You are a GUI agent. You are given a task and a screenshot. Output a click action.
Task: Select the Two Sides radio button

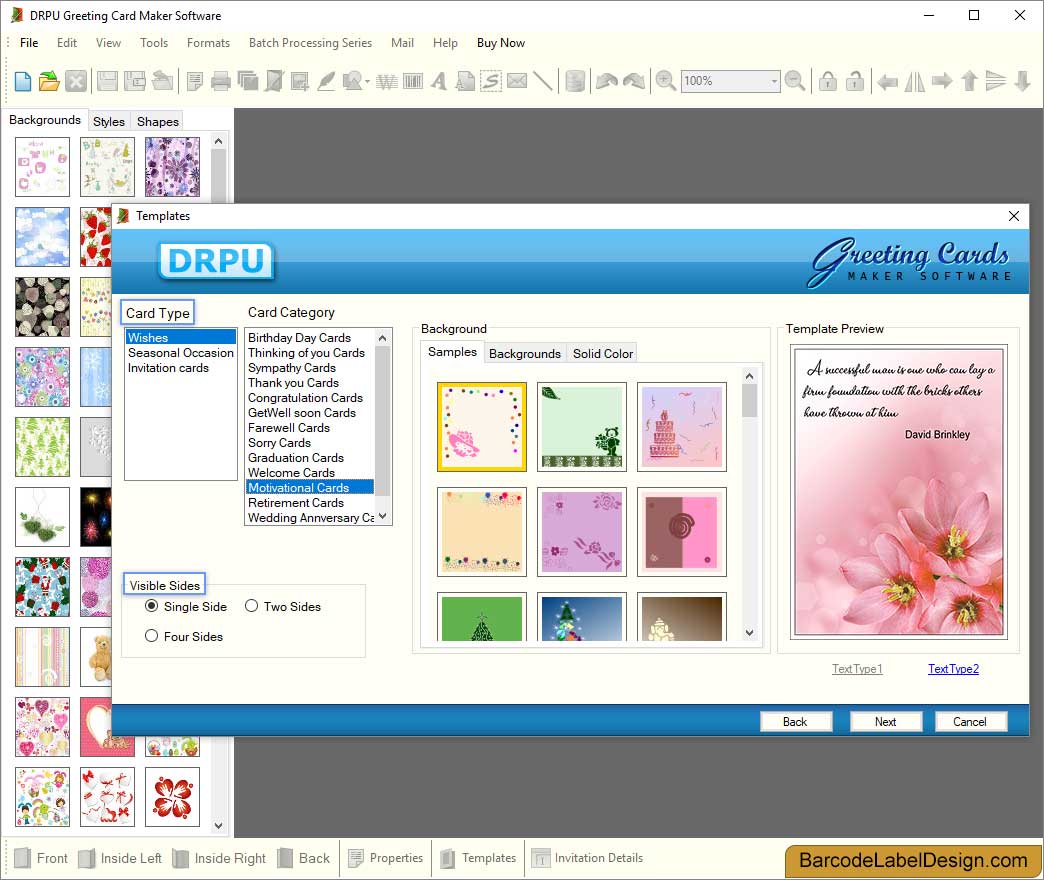click(251, 606)
